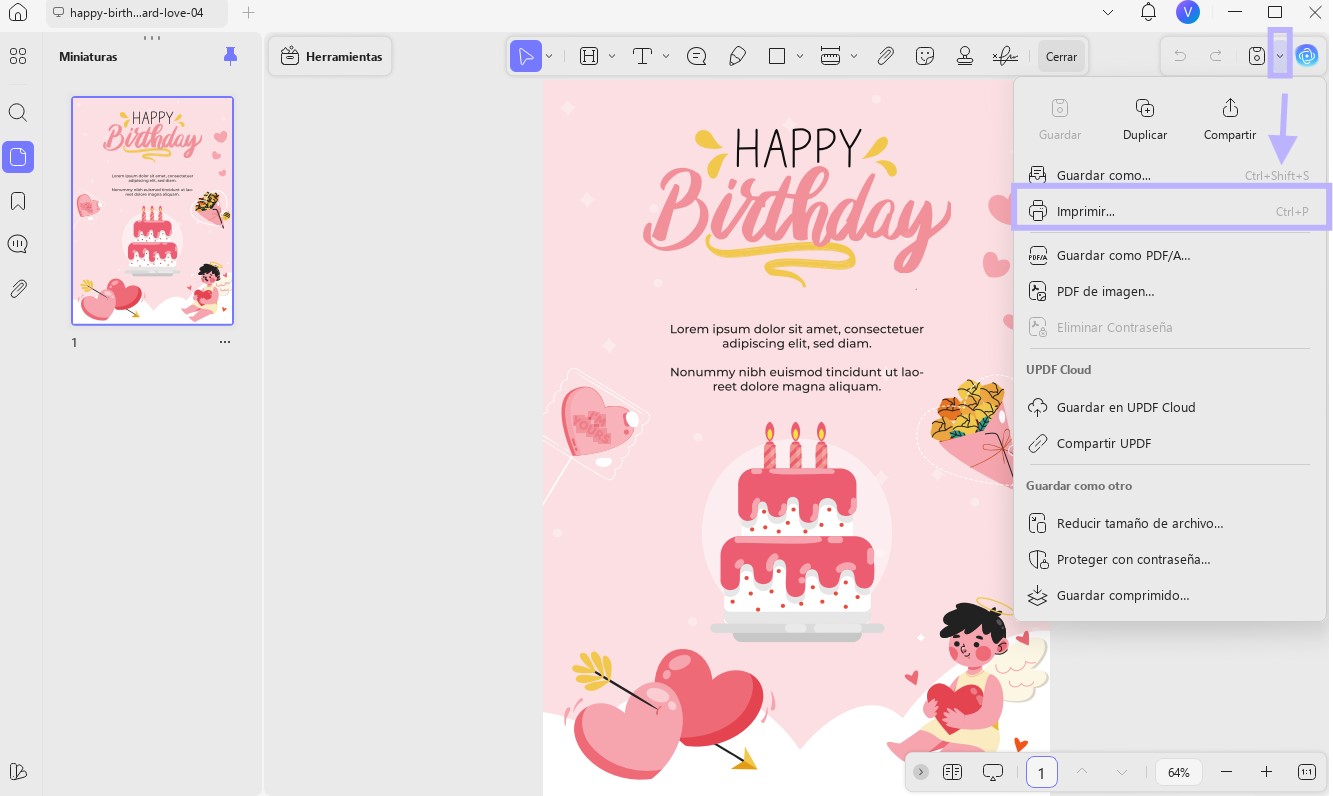
Task: Toggle the pin on Miniaturas panel
Action: [x=231, y=57]
